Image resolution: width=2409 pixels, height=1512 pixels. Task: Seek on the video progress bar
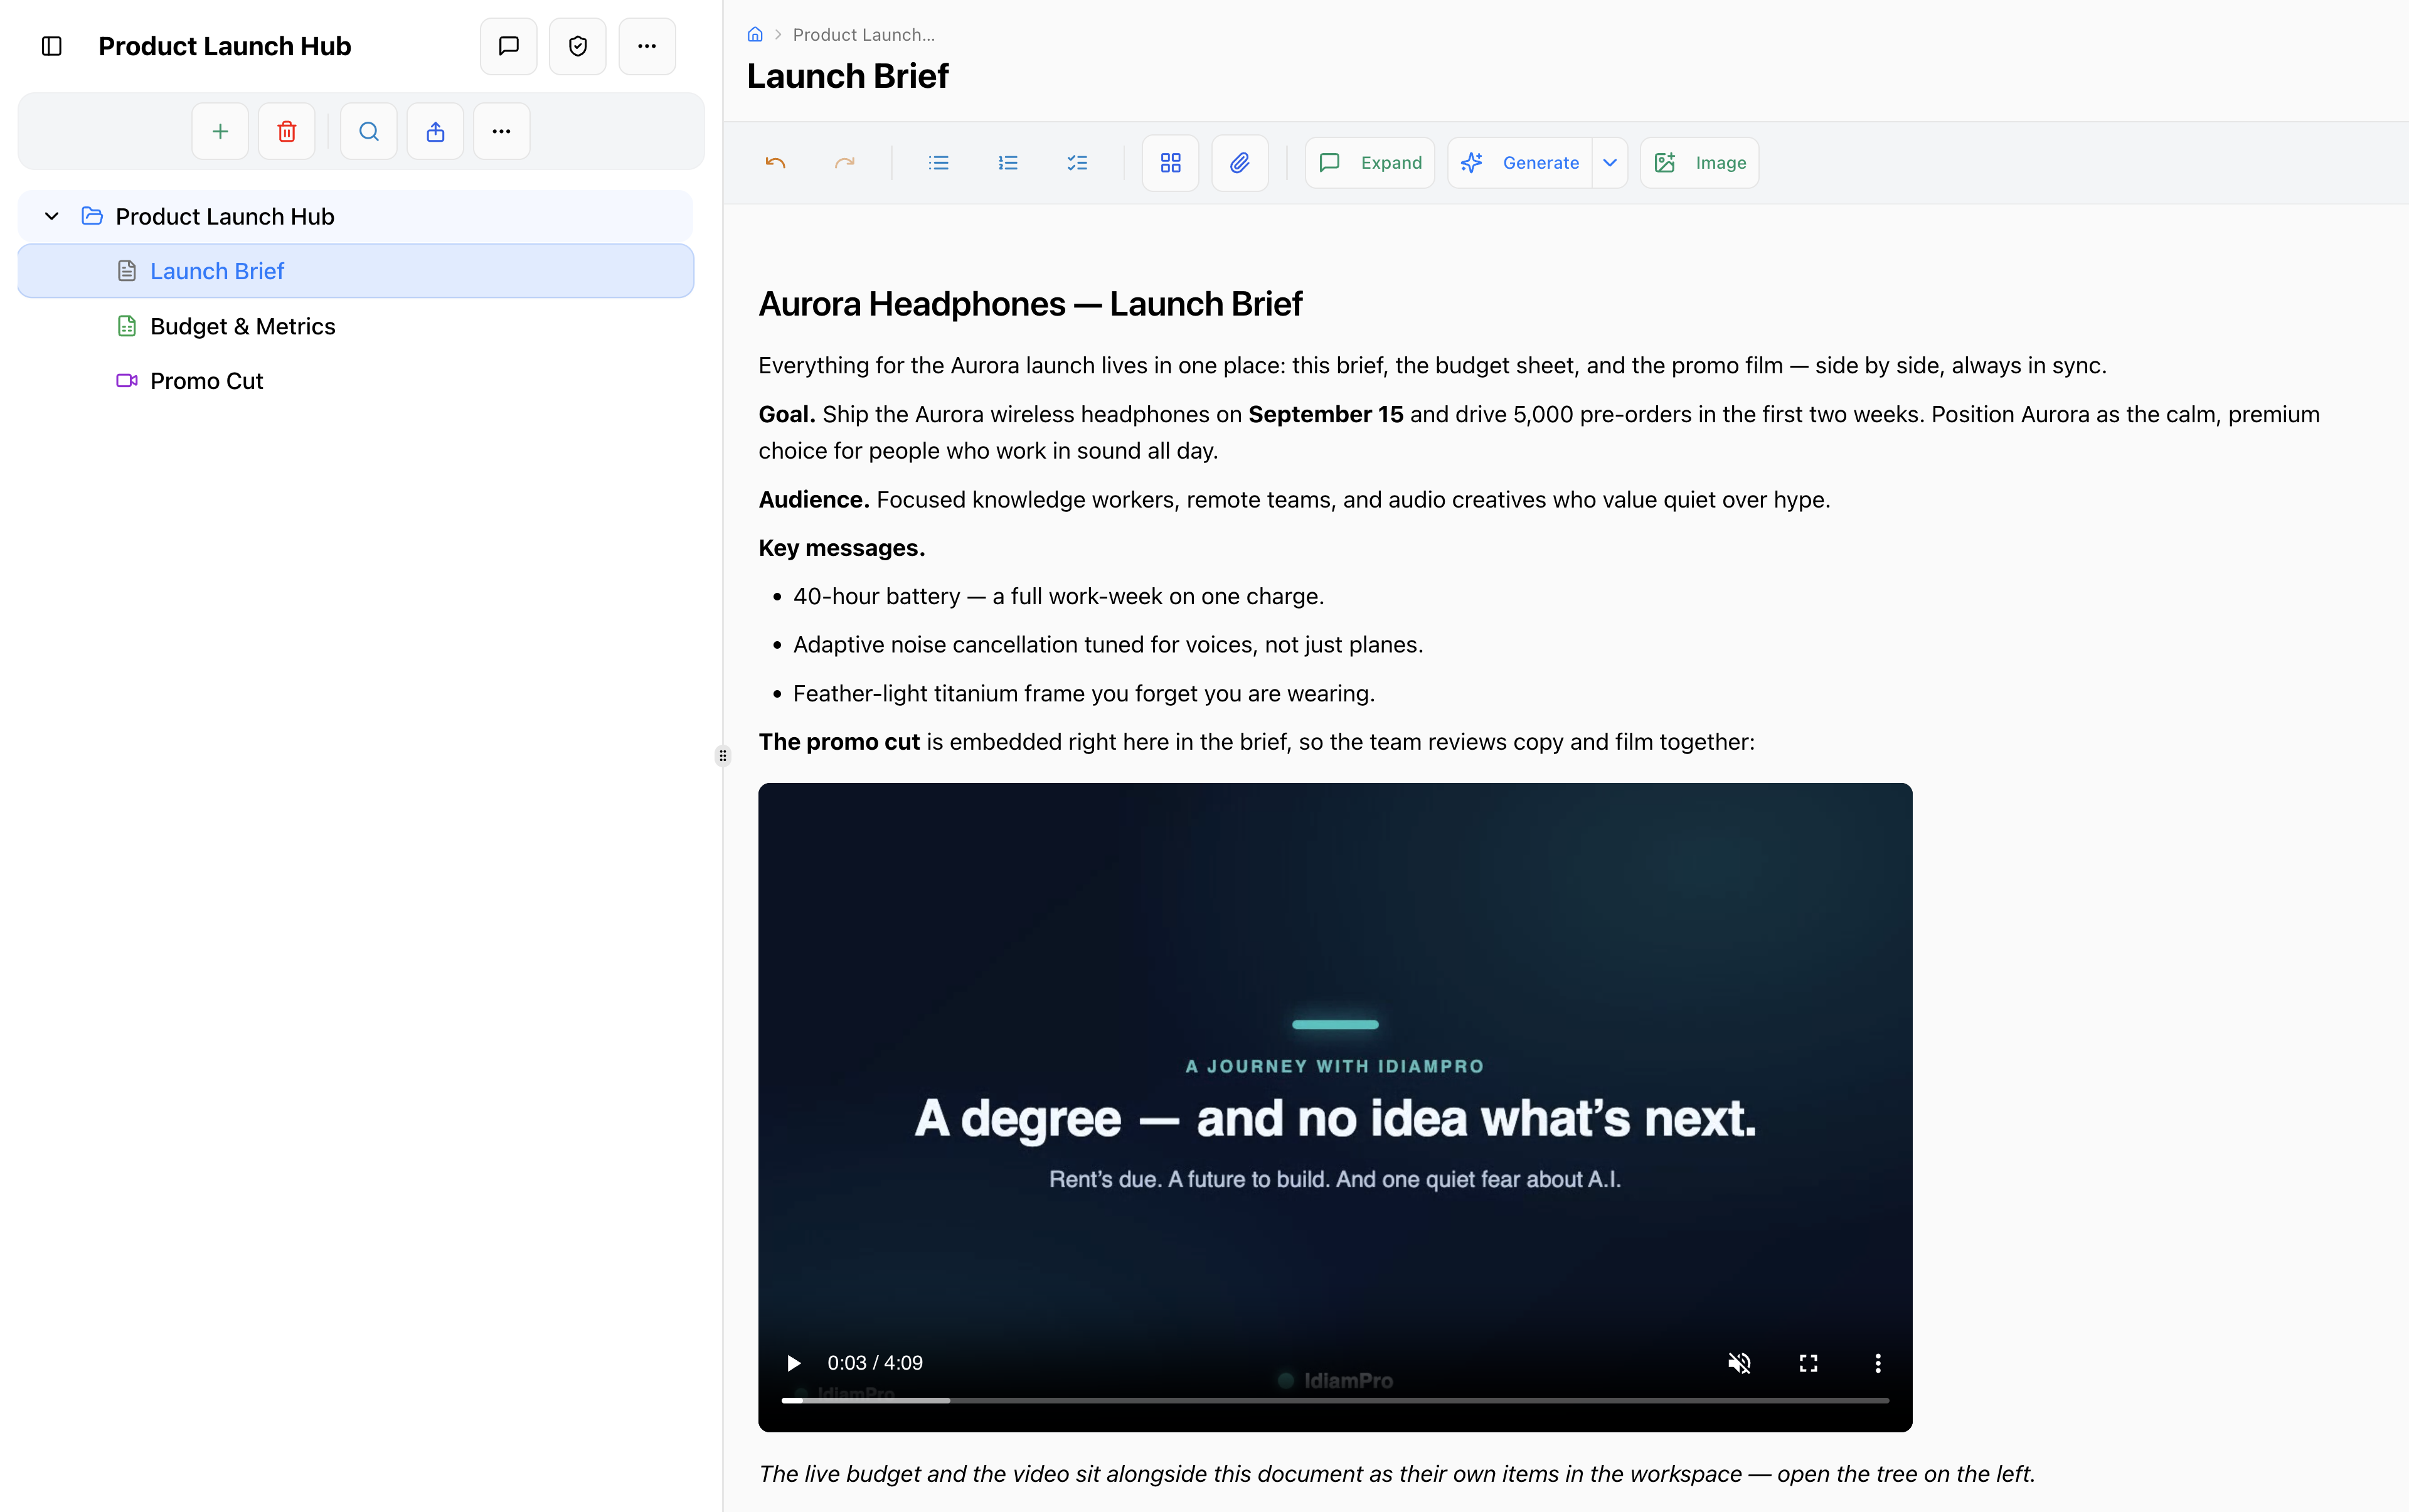(1335, 1400)
